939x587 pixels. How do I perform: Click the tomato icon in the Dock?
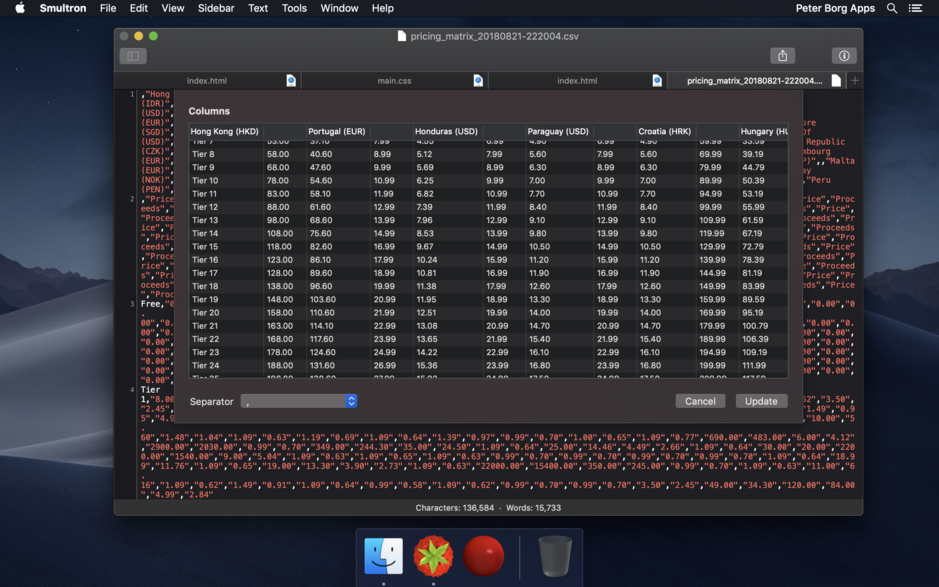(x=484, y=557)
